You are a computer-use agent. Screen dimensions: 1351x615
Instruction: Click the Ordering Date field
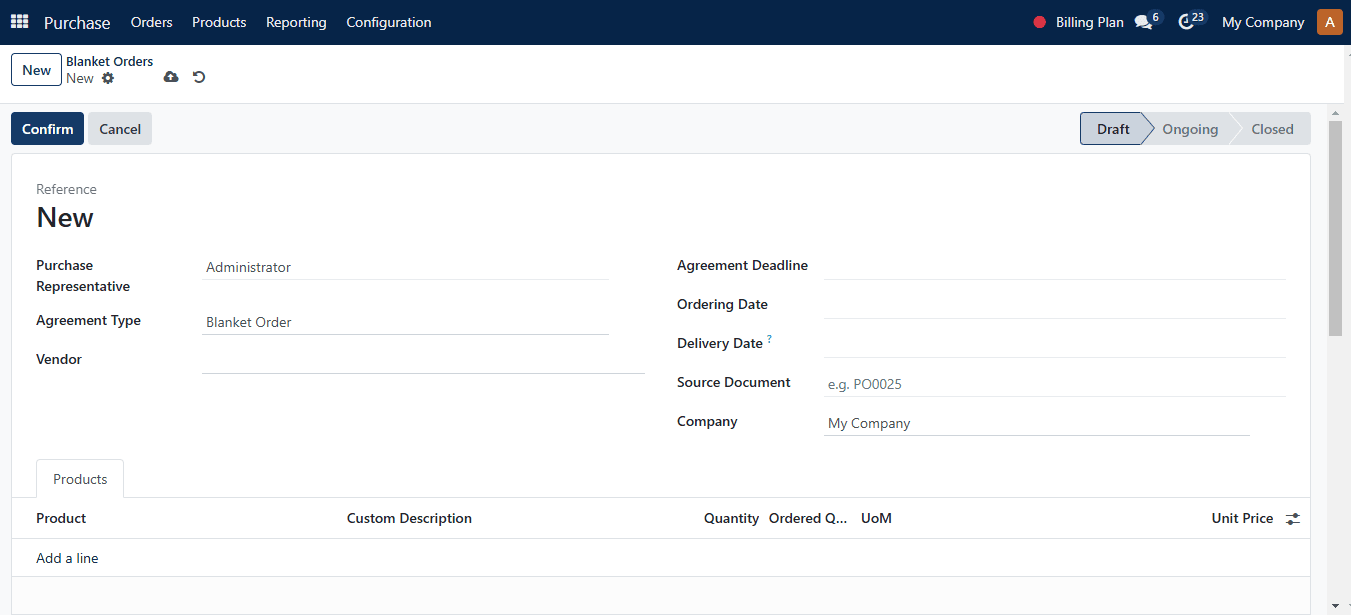[1055, 305]
